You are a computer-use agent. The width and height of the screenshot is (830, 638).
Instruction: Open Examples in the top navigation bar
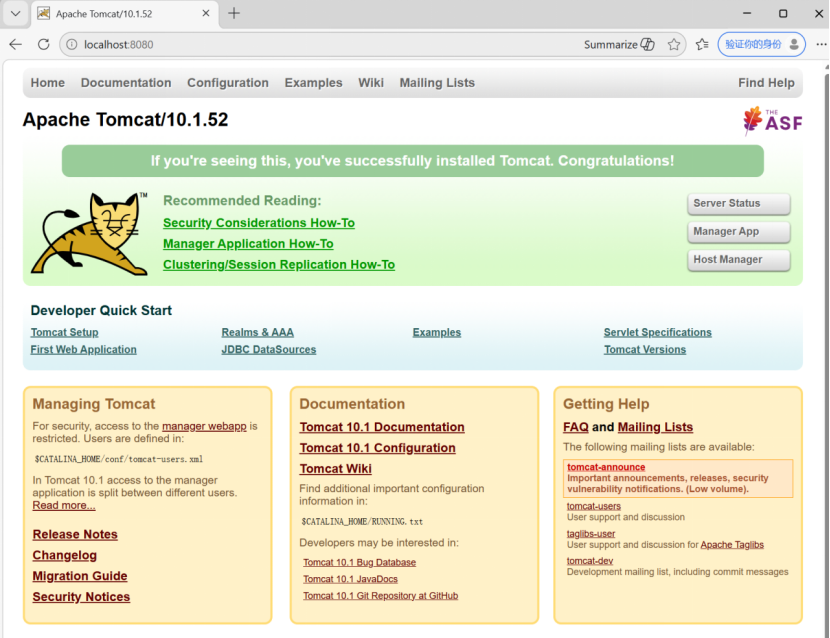[x=313, y=83]
